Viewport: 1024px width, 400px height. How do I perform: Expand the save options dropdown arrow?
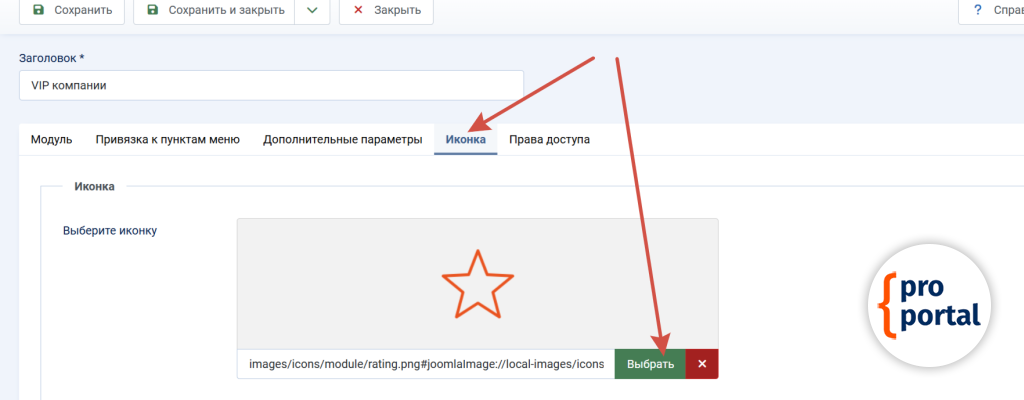click(x=312, y=10)
